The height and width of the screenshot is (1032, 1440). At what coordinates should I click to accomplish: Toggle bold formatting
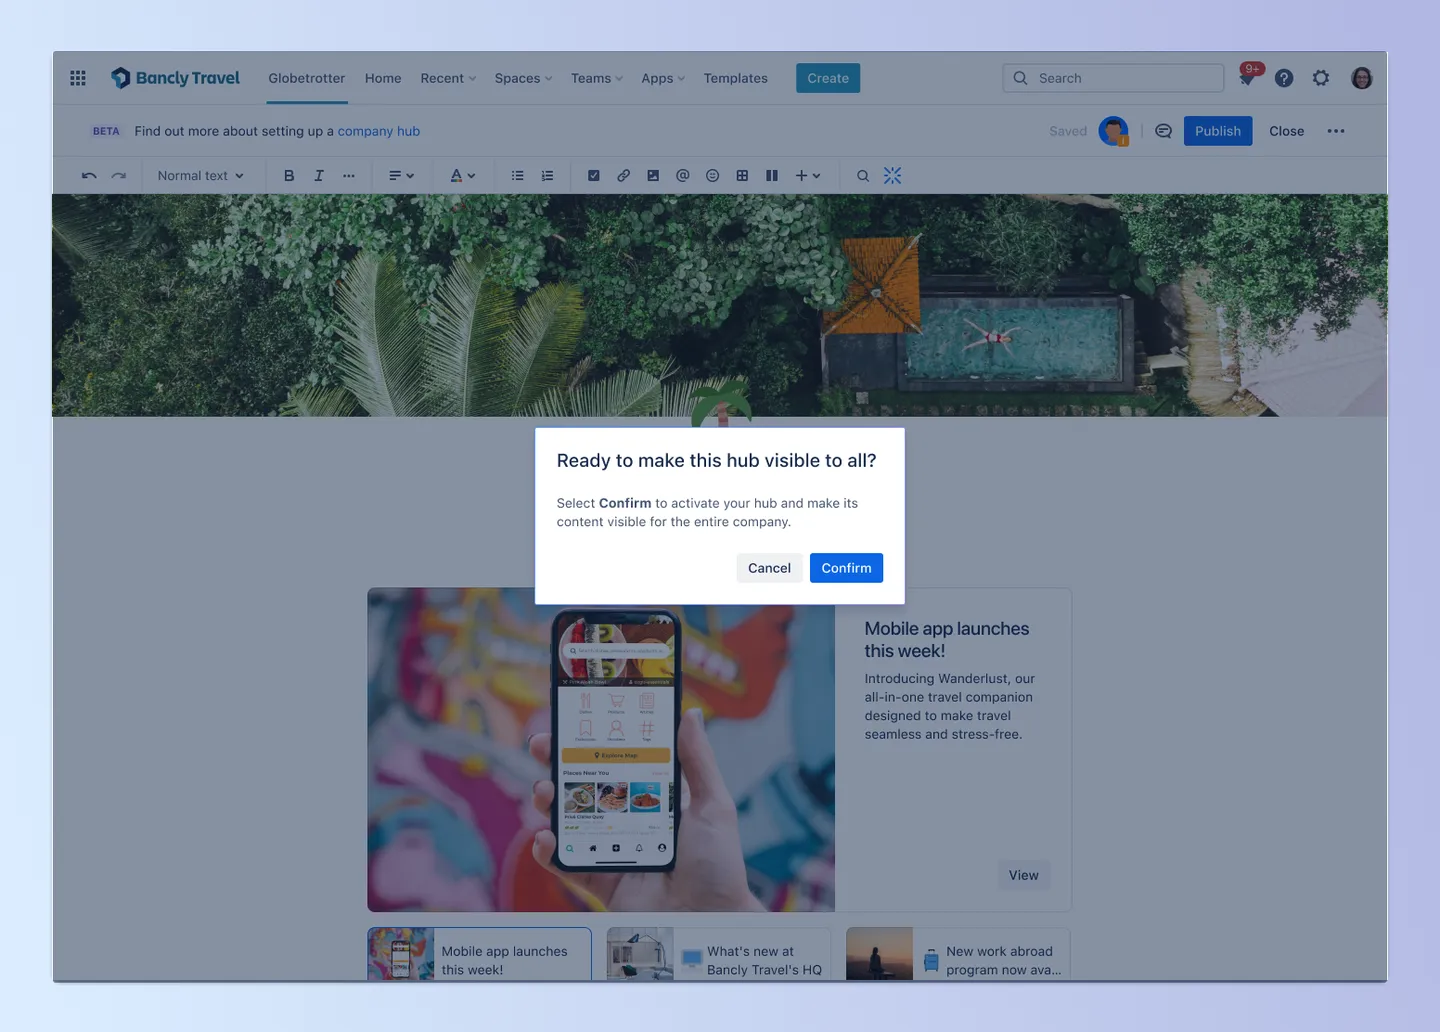(x=289, y=176)
